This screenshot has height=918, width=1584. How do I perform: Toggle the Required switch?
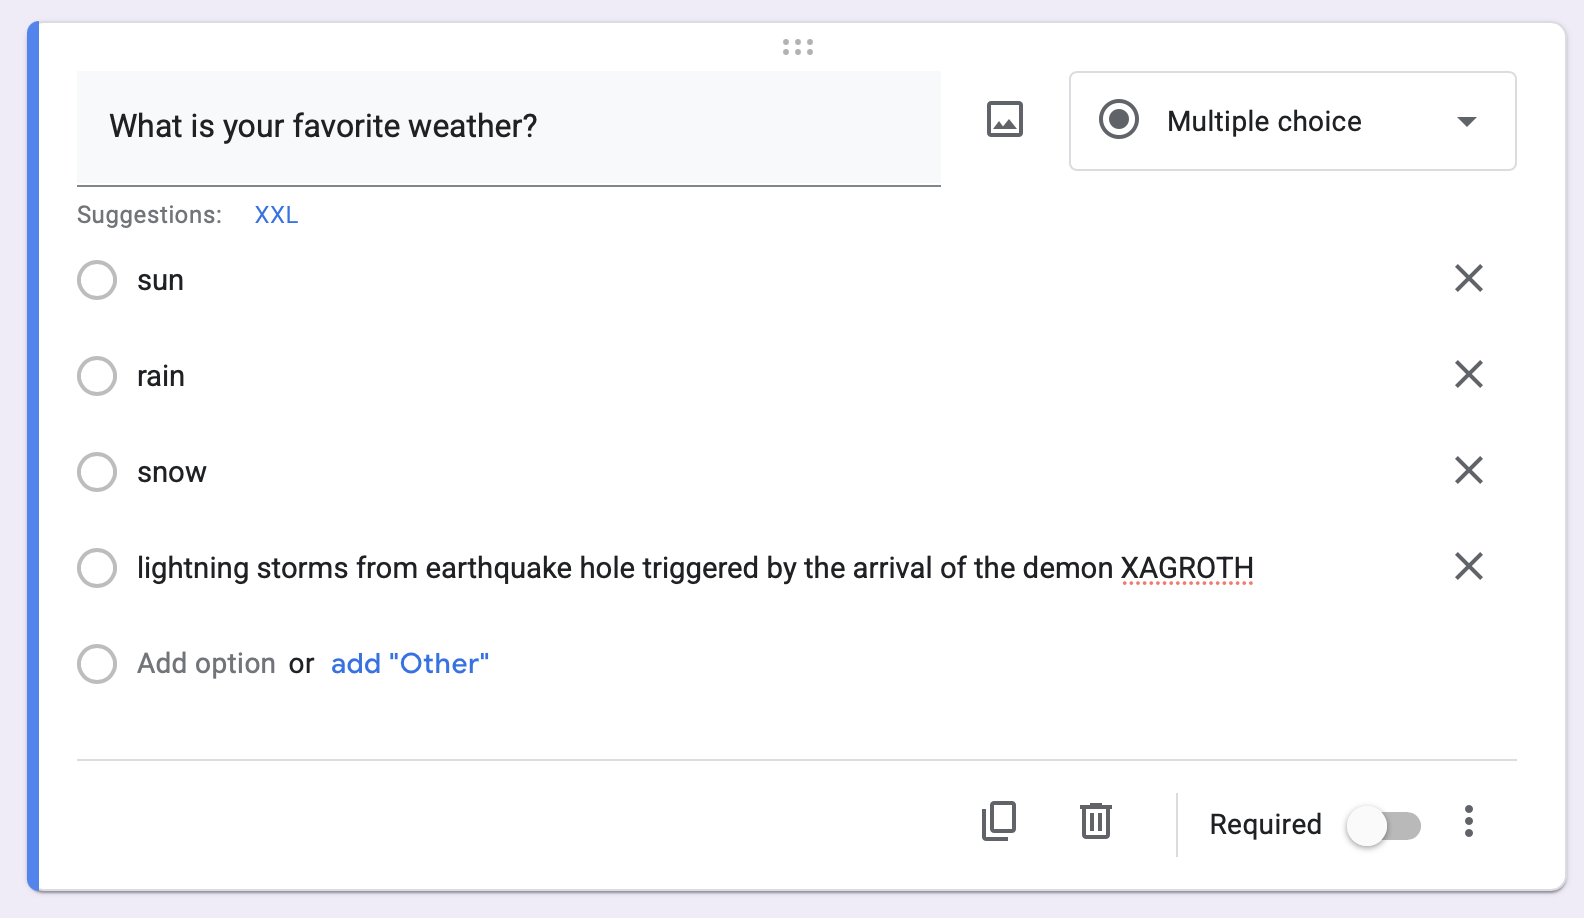click(x=1383, y=826)
